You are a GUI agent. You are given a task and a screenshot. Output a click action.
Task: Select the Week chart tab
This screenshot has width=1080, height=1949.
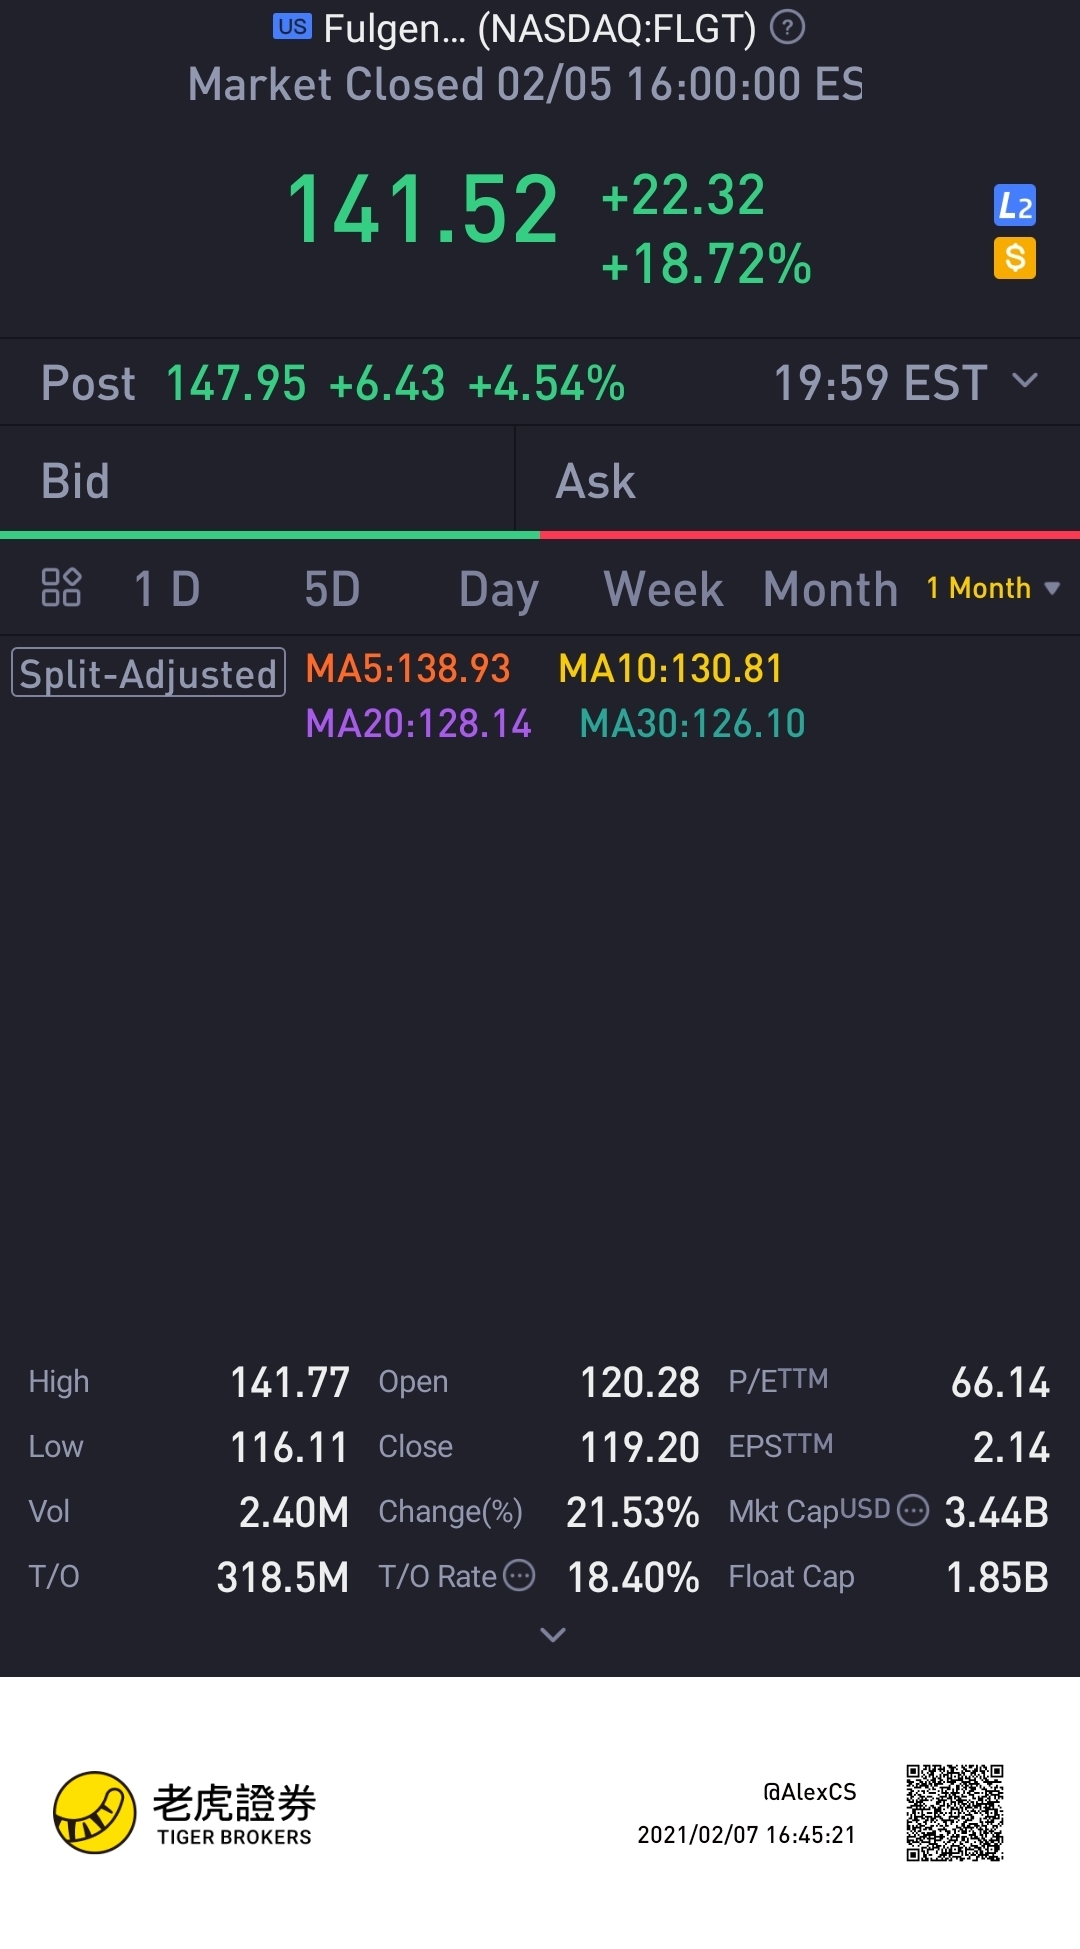point(663,589)
